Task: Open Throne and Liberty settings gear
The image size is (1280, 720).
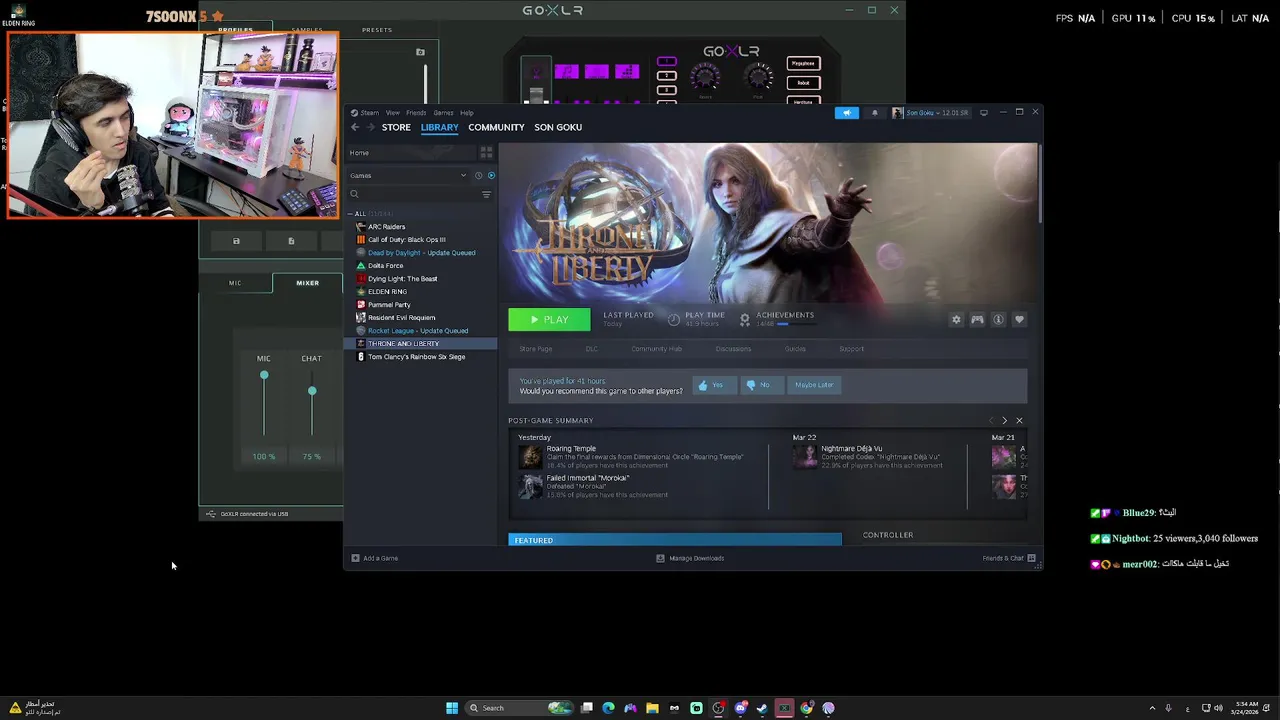Action: click(956, 320)
